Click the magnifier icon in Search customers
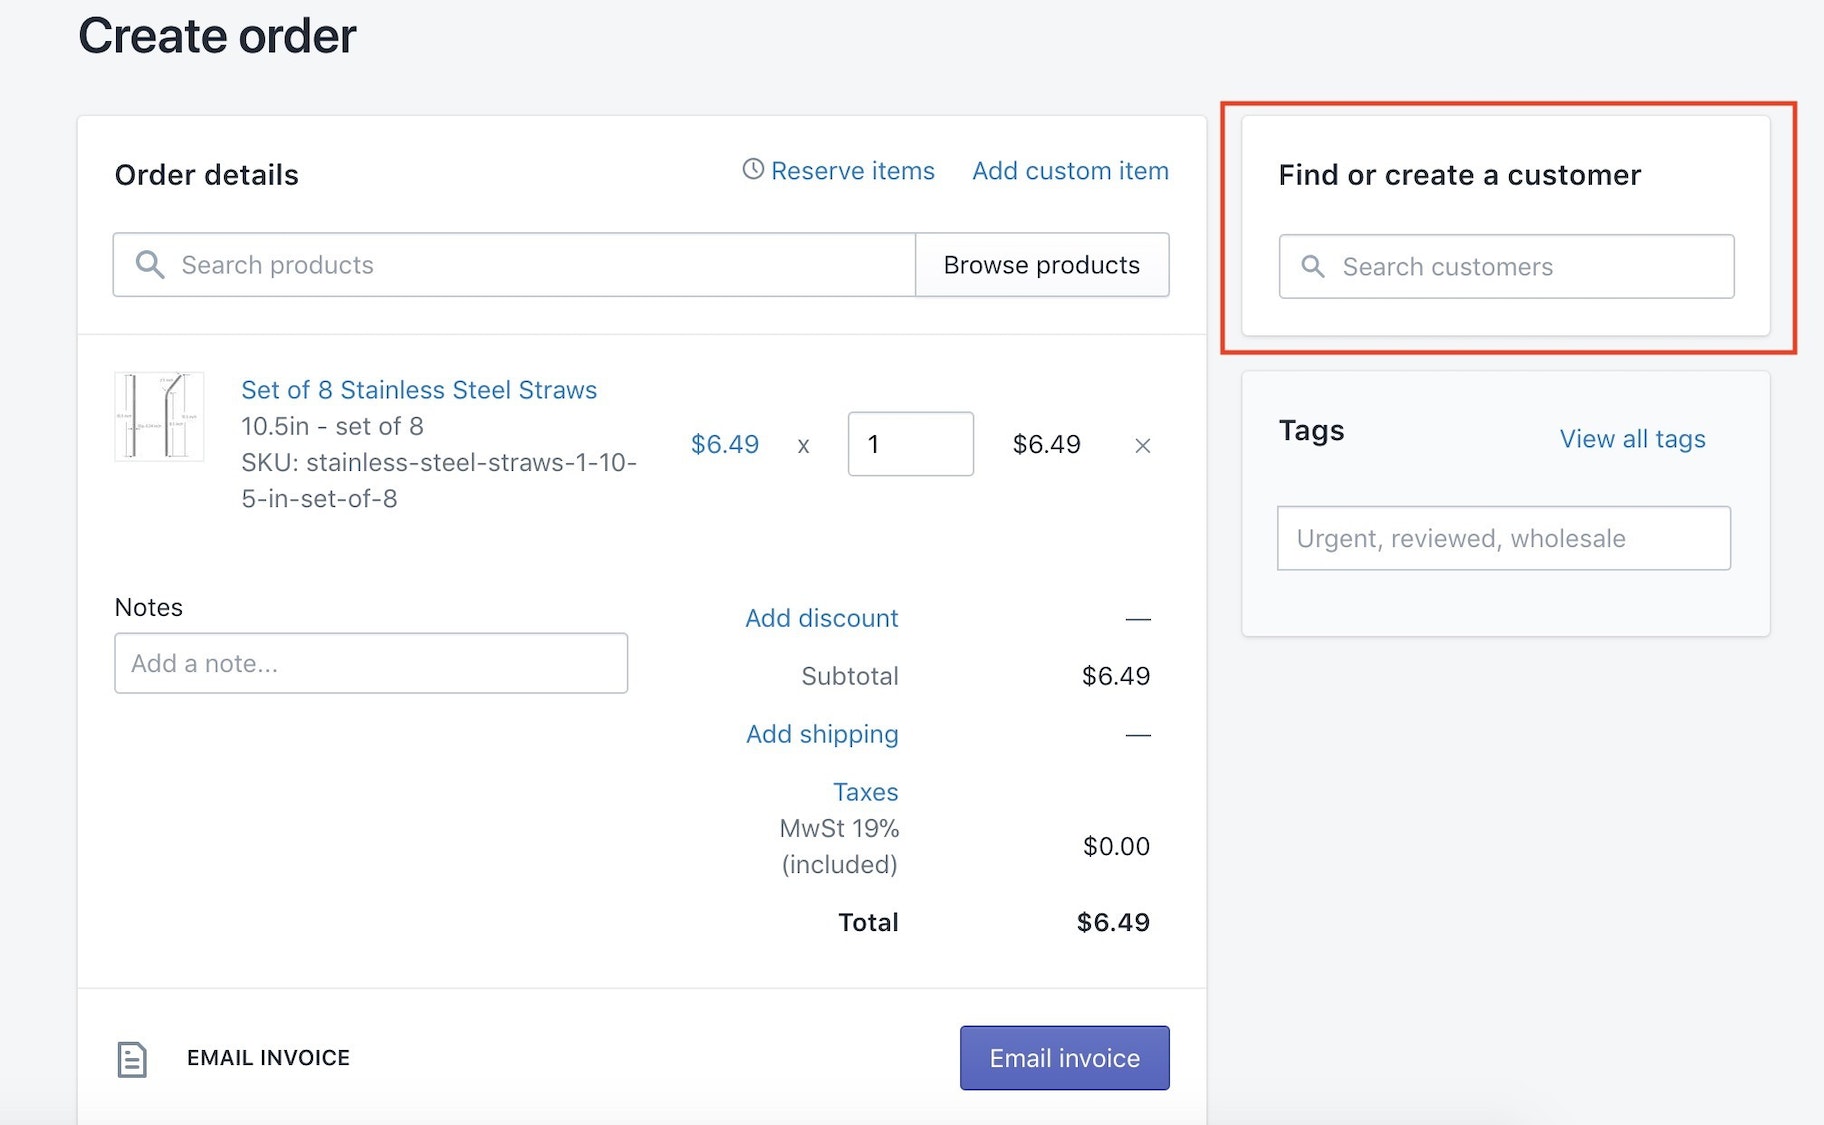Image resolution: width=1824 pixels, height=1125 pixels. [x=1312, y=267]
